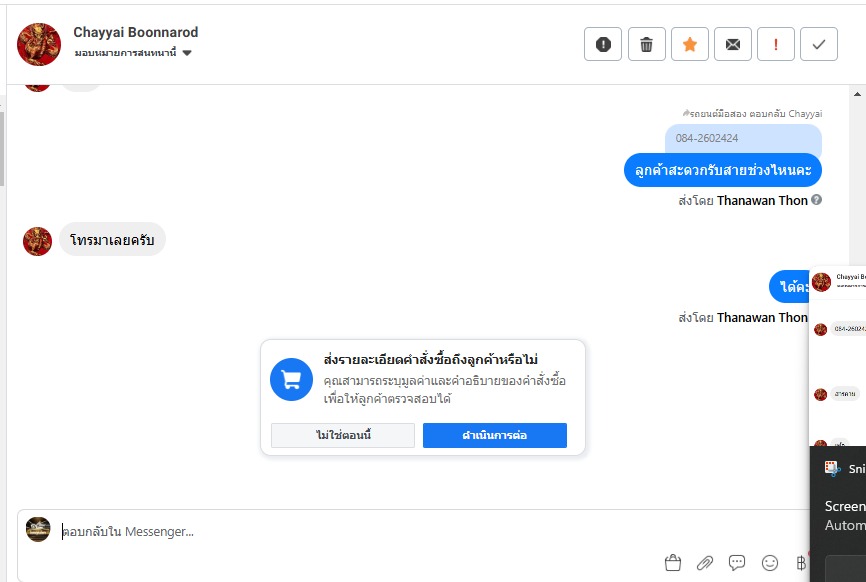Click the spam report octagon icon
The image size is (866, 582).
pyautogui.click(x=603, y=44)
